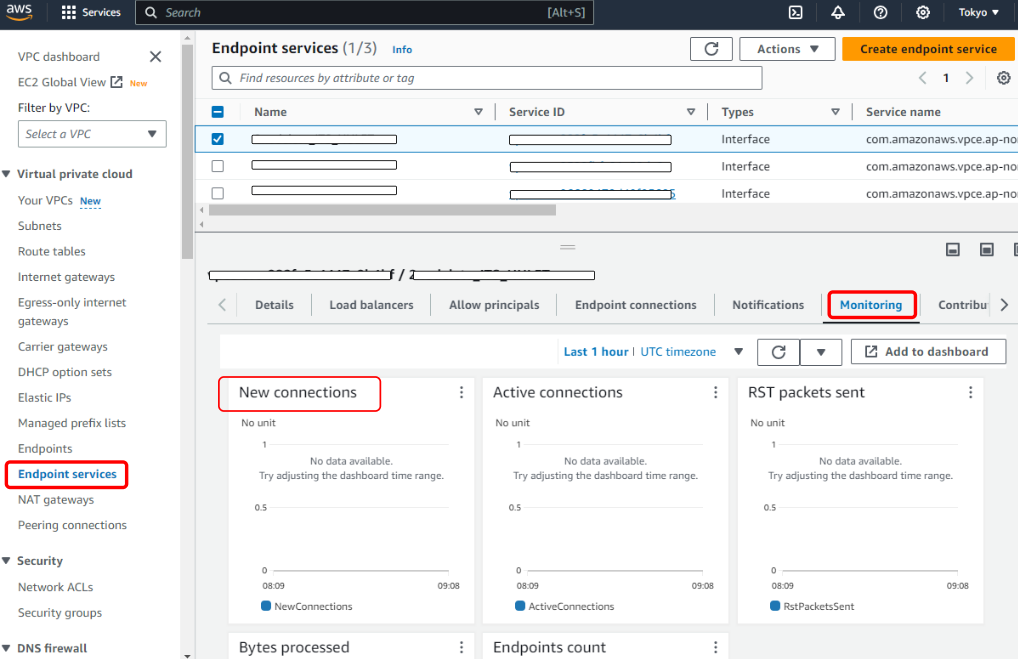Open the Services grid menu
The width and height of the screenshot is (1018, 659).
(x=91, y=12)
